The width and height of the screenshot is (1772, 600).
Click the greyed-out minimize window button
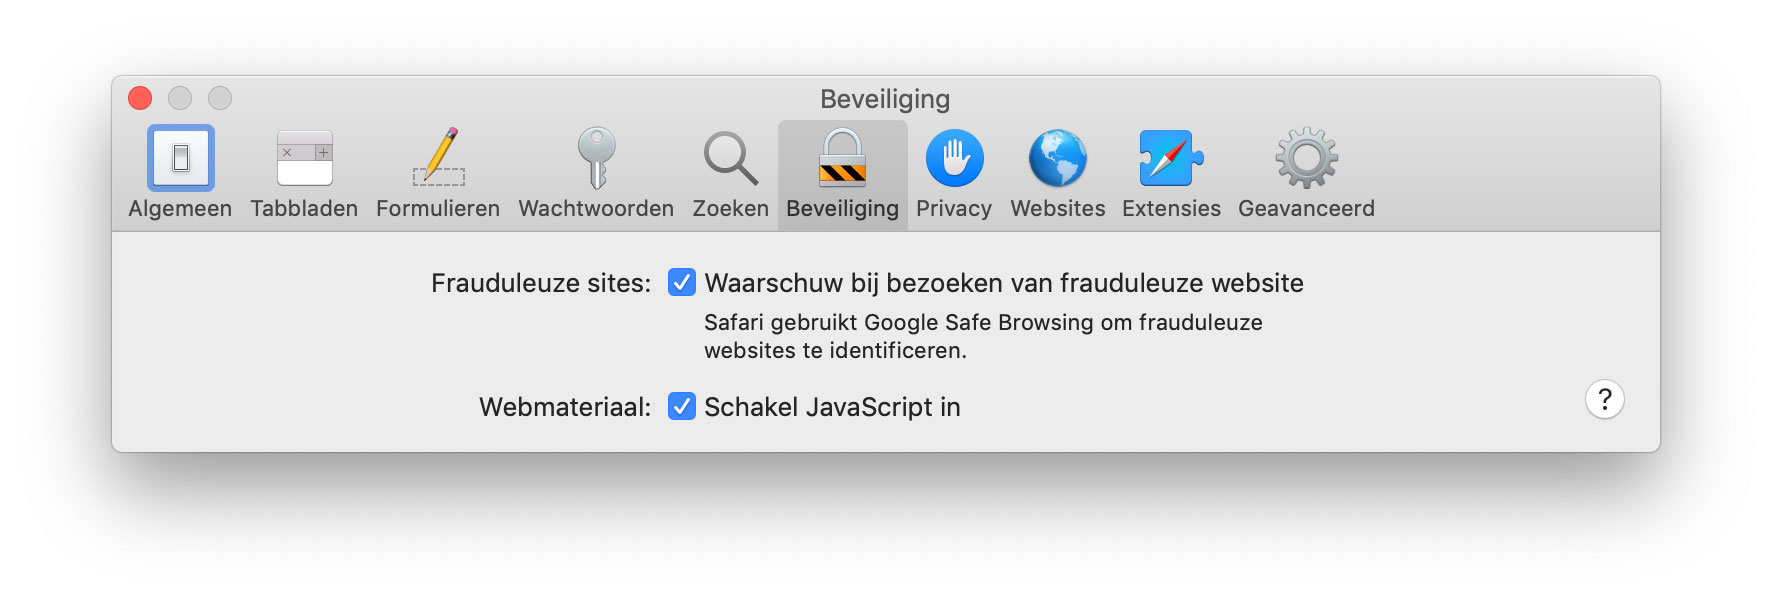coord(180,98)
